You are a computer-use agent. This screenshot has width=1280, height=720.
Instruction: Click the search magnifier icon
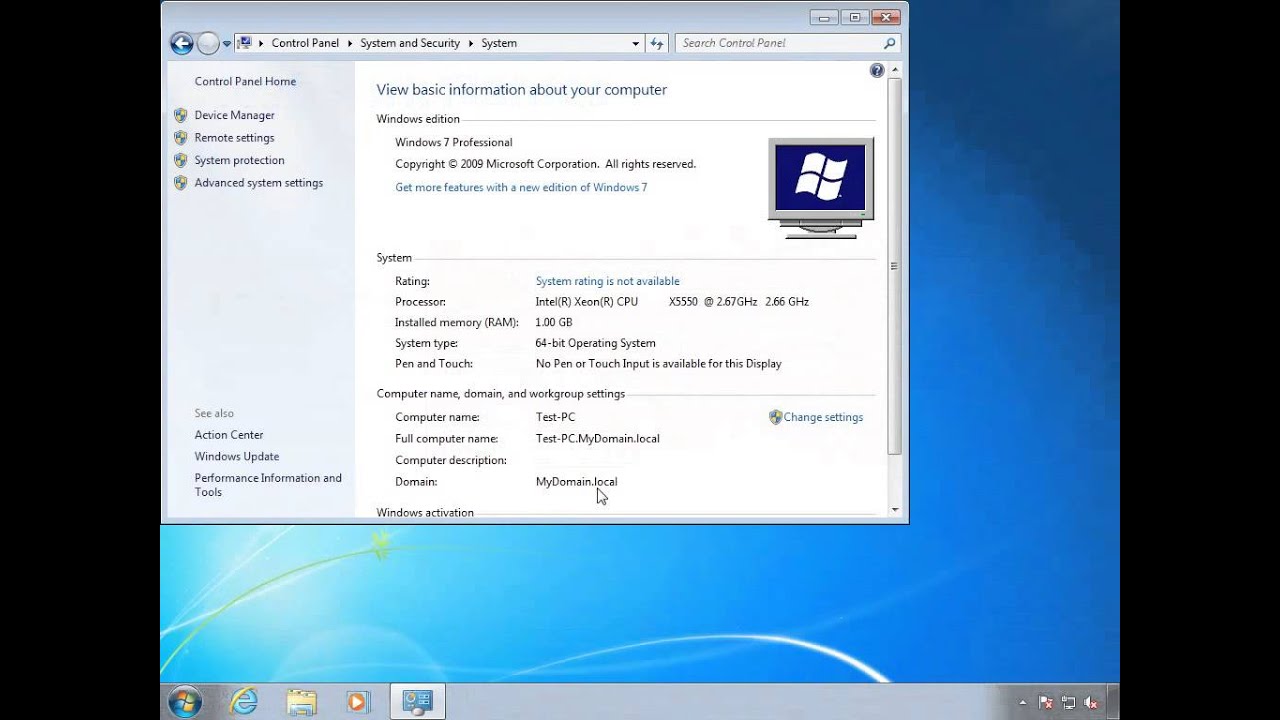coord(889,43)
